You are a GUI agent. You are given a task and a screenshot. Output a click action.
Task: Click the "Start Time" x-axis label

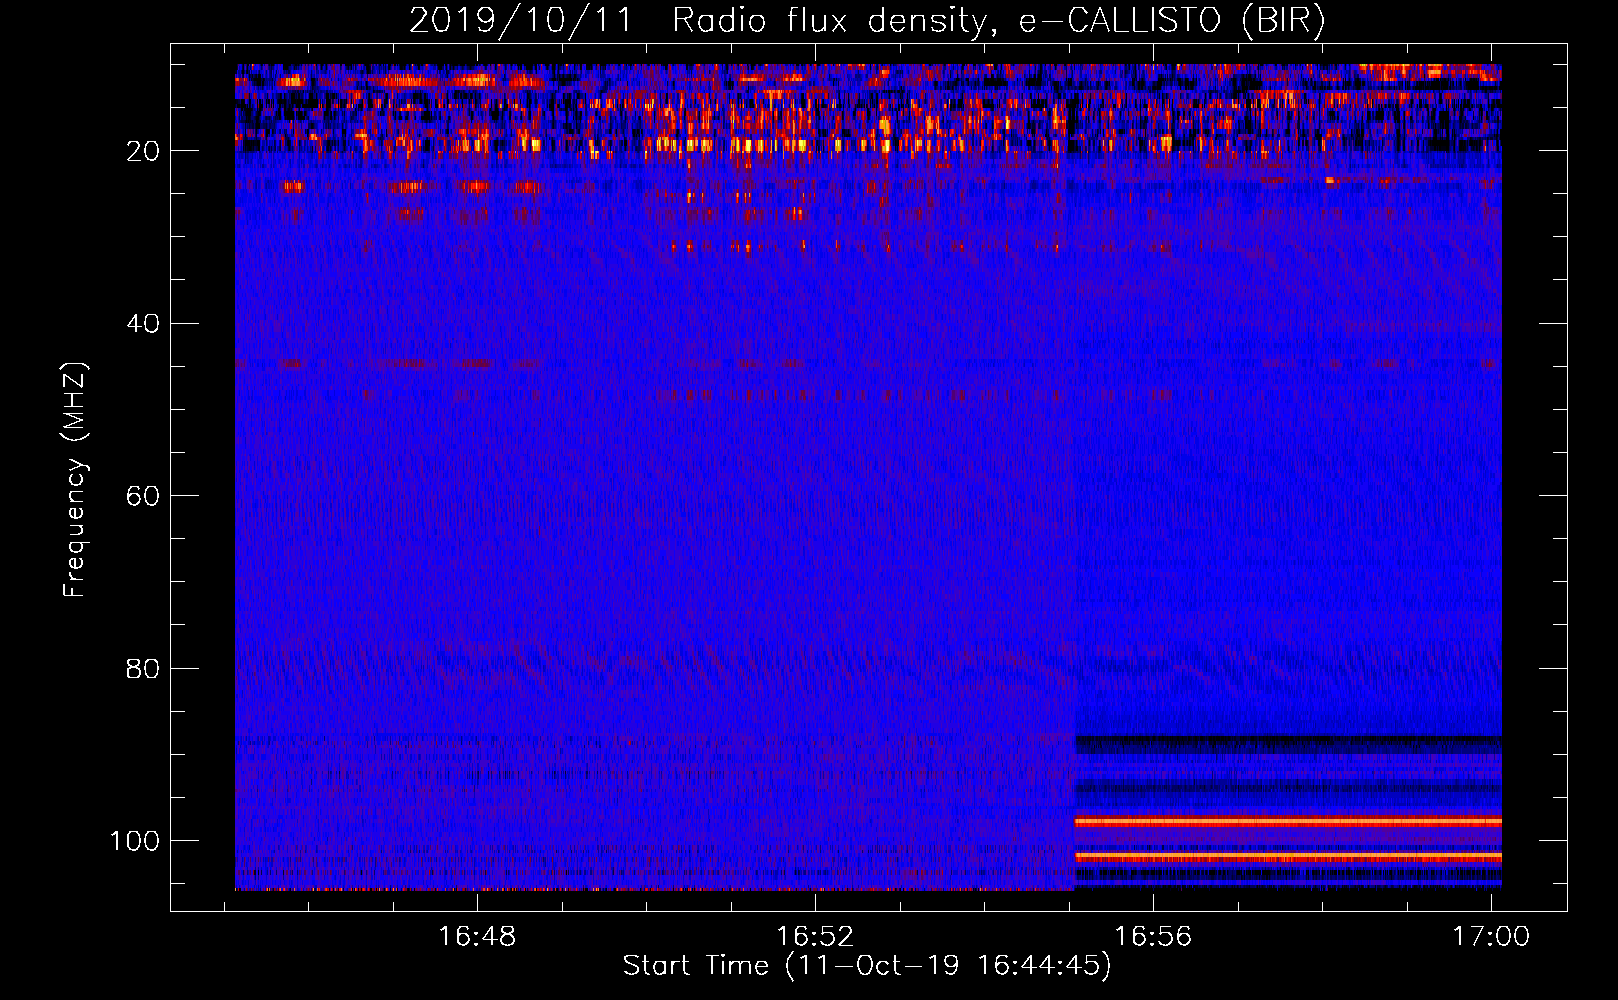point(866,966)
